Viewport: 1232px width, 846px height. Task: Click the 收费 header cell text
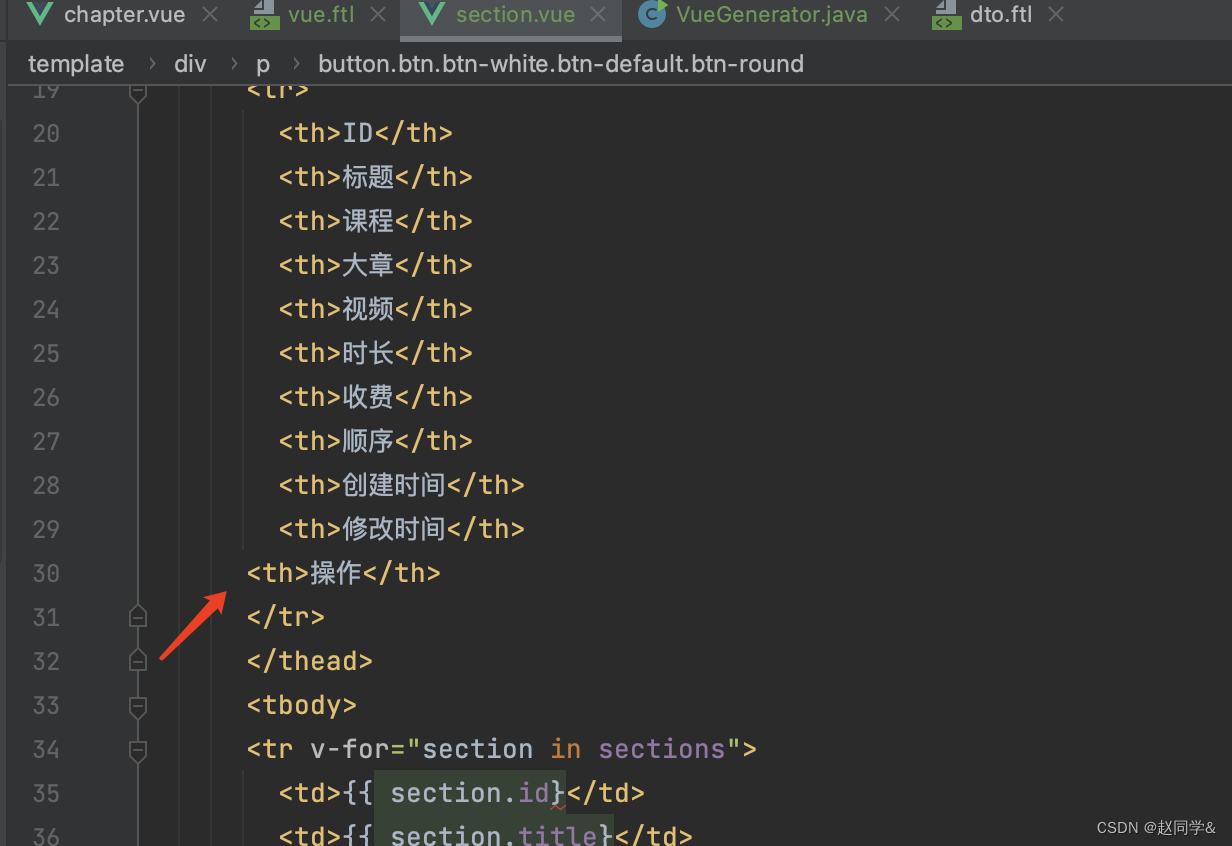click(369, 397)
